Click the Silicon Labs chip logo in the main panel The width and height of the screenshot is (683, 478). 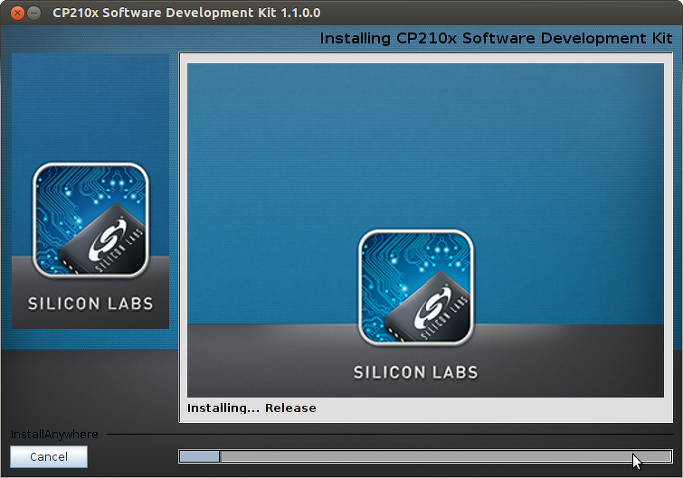pyautogui.click(x=416, y=288)
